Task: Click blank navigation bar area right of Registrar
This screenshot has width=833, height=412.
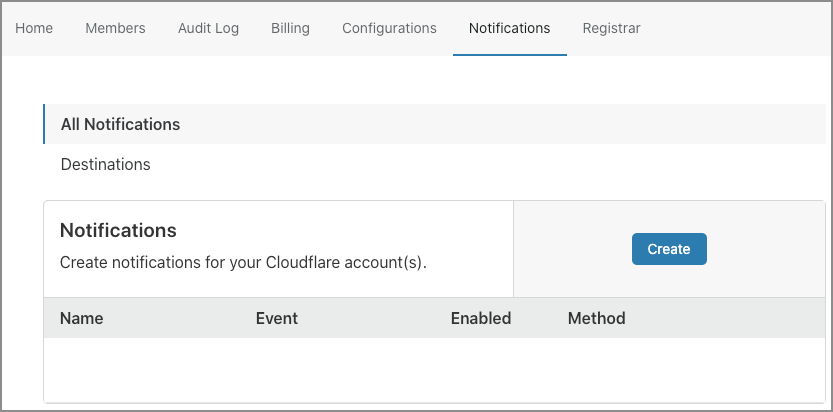Action: coord(740,28)
